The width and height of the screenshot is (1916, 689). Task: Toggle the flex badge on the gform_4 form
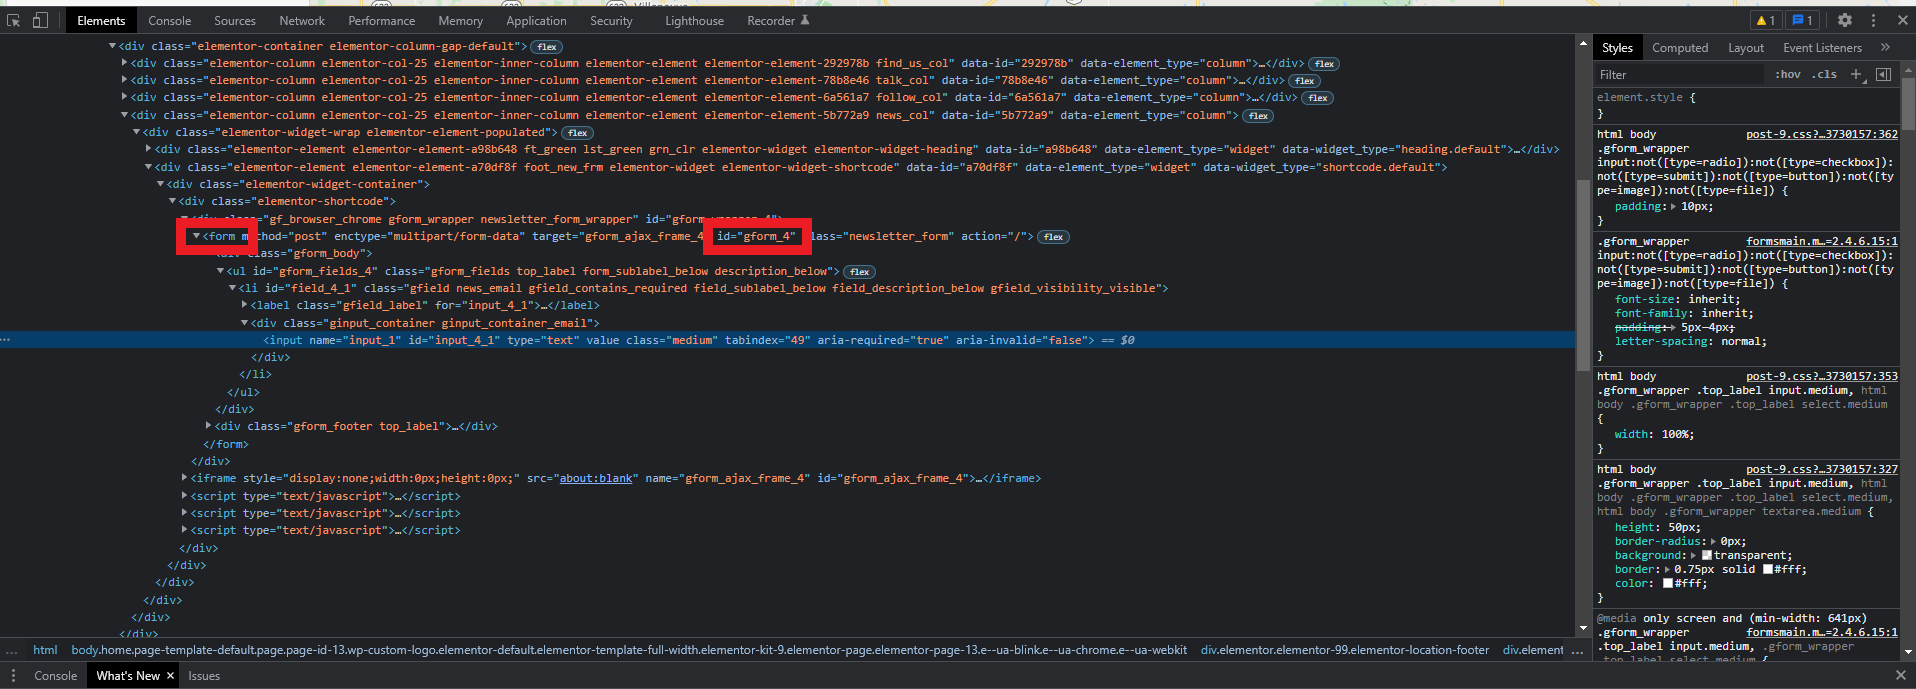tap(1053, 237)
